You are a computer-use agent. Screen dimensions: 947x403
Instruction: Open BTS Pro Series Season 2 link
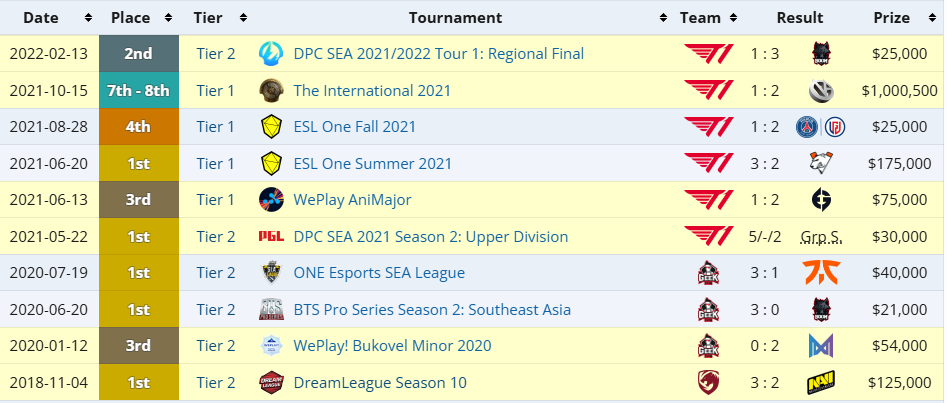pos(432,310)
